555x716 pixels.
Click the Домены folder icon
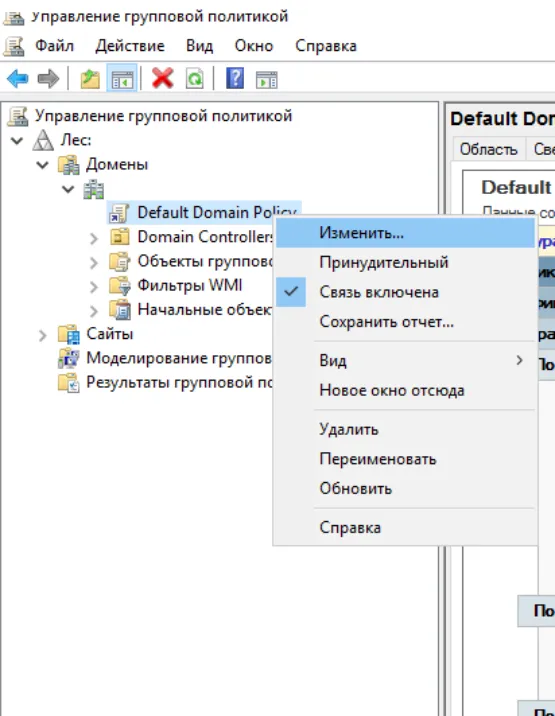pyautogui.click(x=69, y=164)
